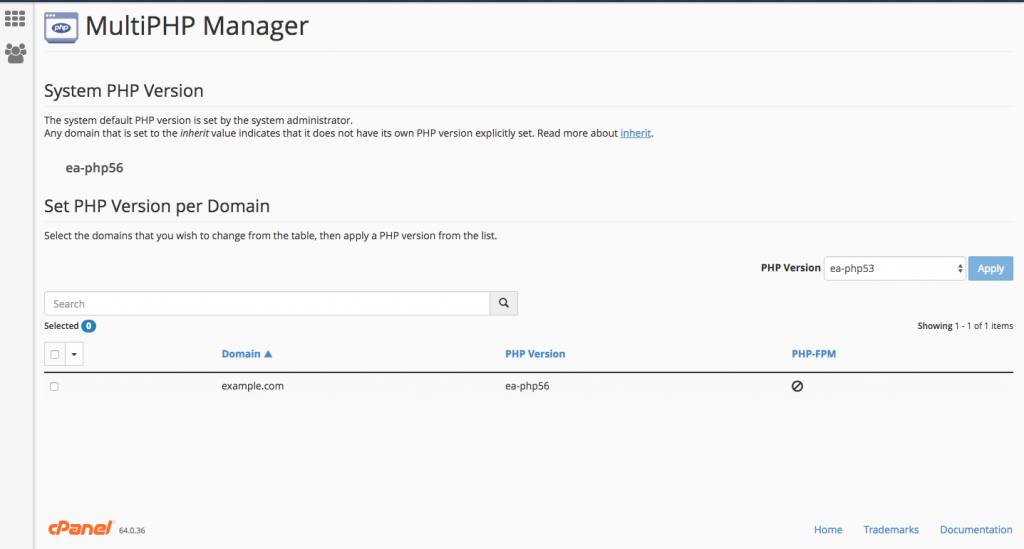Screen dimensions: 1024x549
Task: Open the apps grid icon in sidebar
Action: (x=15, y=18)
